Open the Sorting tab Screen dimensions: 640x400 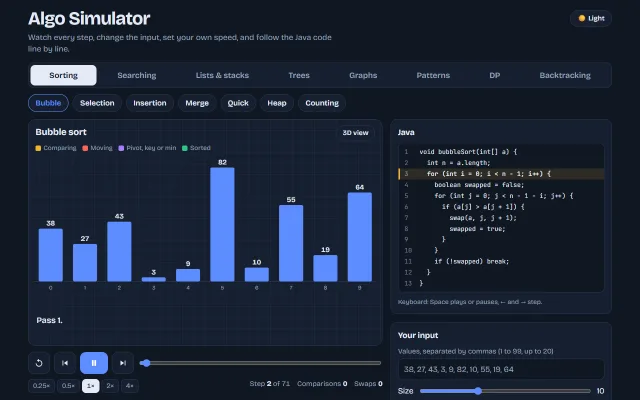pos(63,75)
